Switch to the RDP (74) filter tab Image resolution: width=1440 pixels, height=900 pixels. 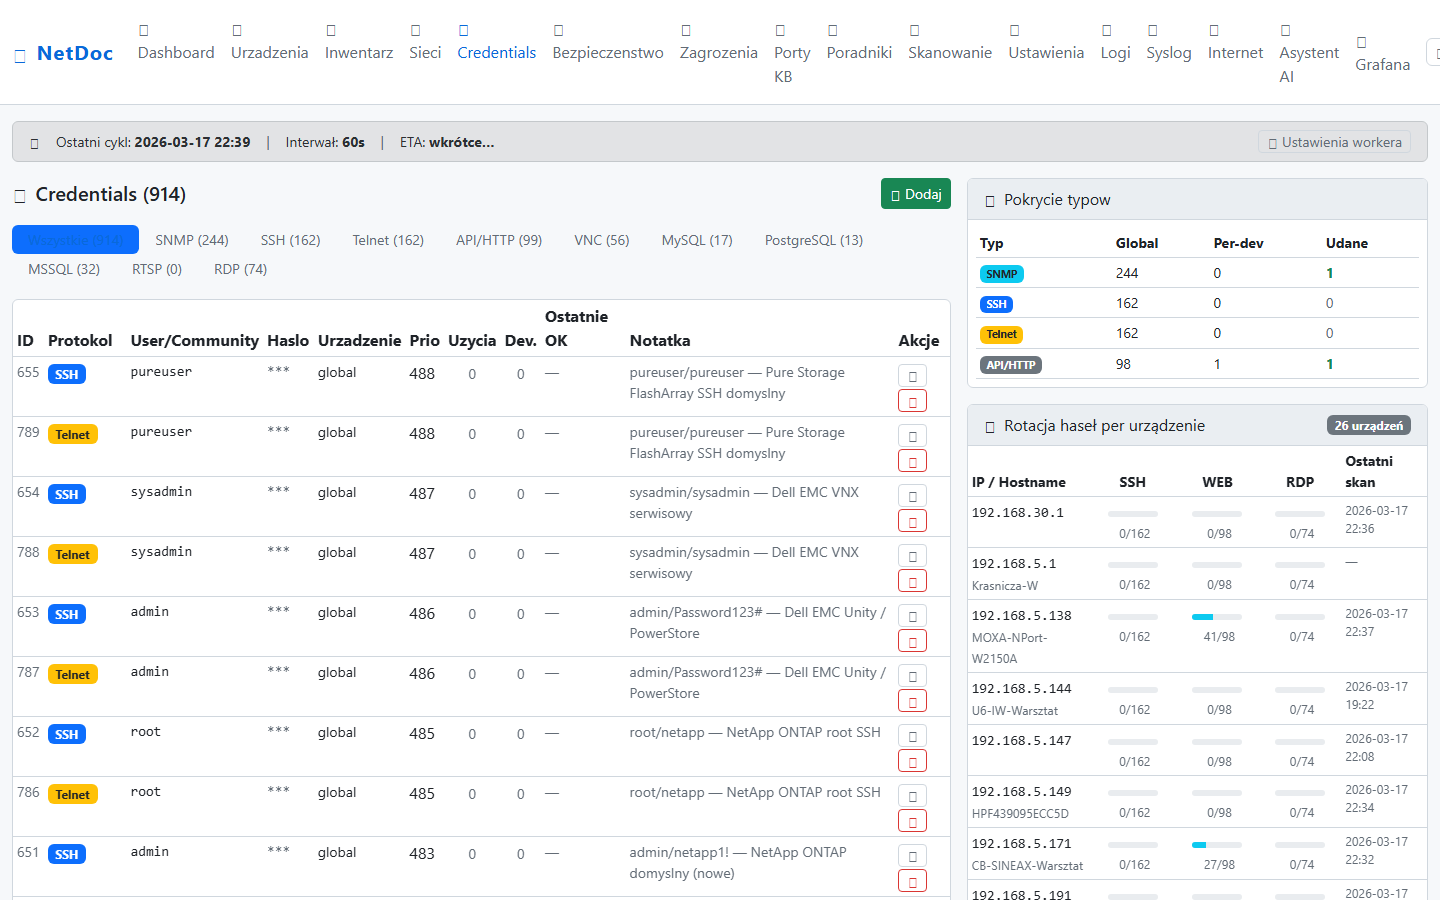pos(240,269)
